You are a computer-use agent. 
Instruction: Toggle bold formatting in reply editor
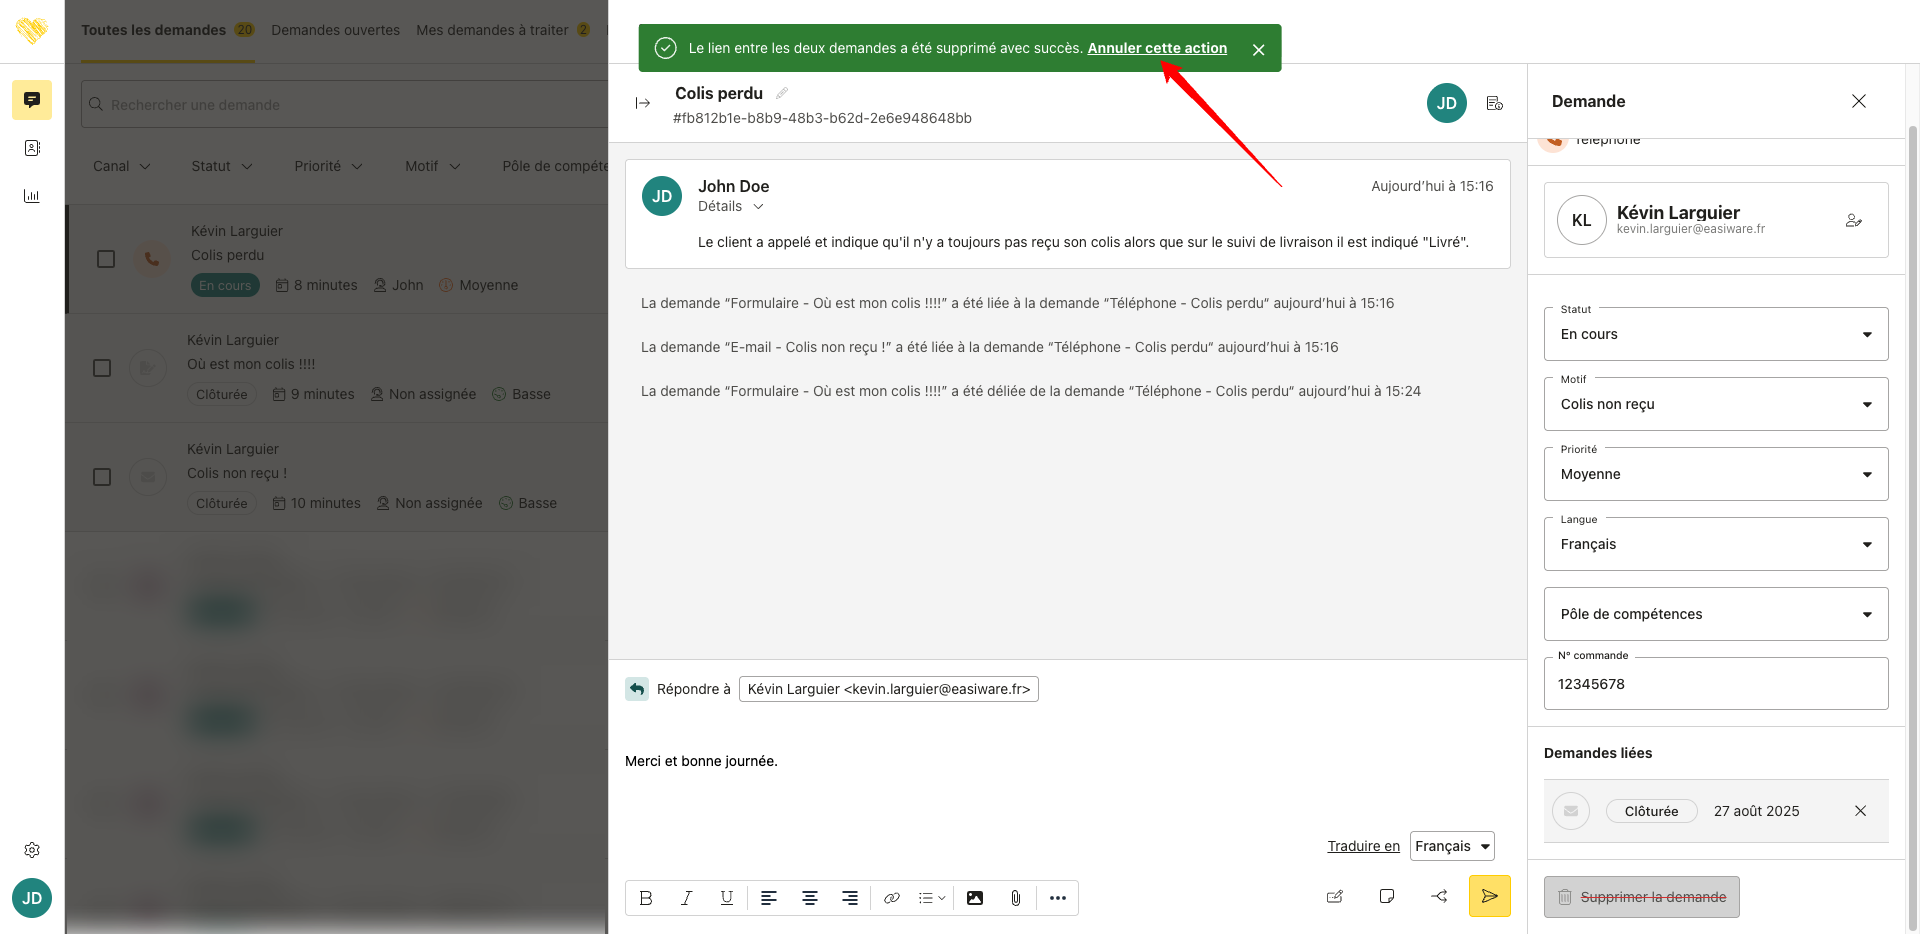coord(646,898)
